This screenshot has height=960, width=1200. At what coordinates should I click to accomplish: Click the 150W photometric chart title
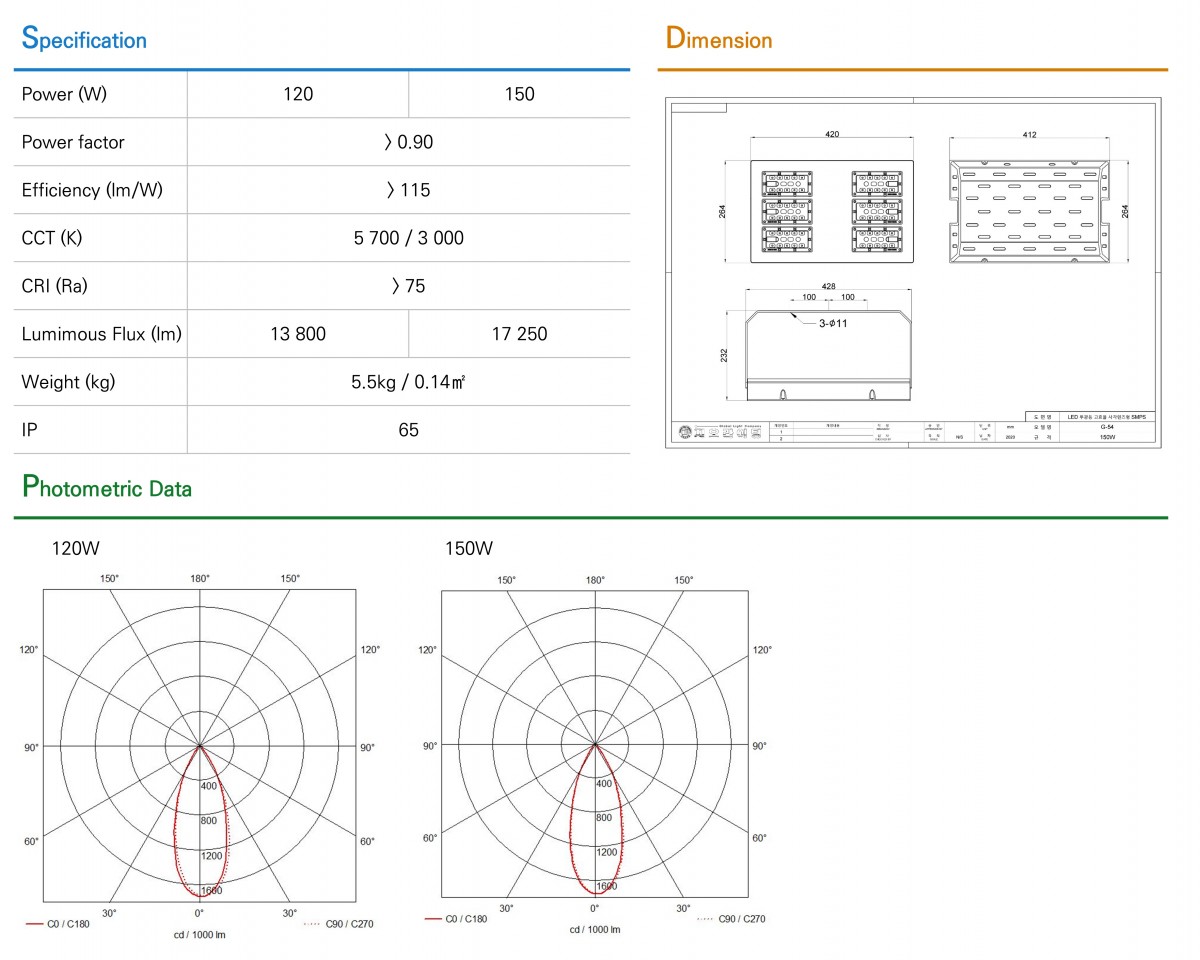click(x=469, y=548)
